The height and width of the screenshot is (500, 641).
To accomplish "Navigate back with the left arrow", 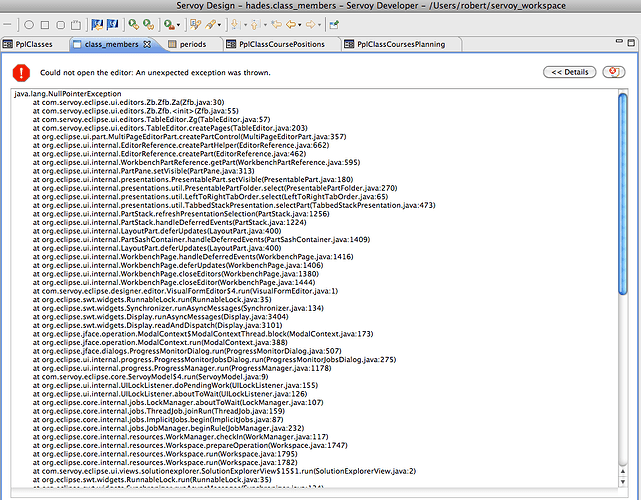I will pos(291,25).
